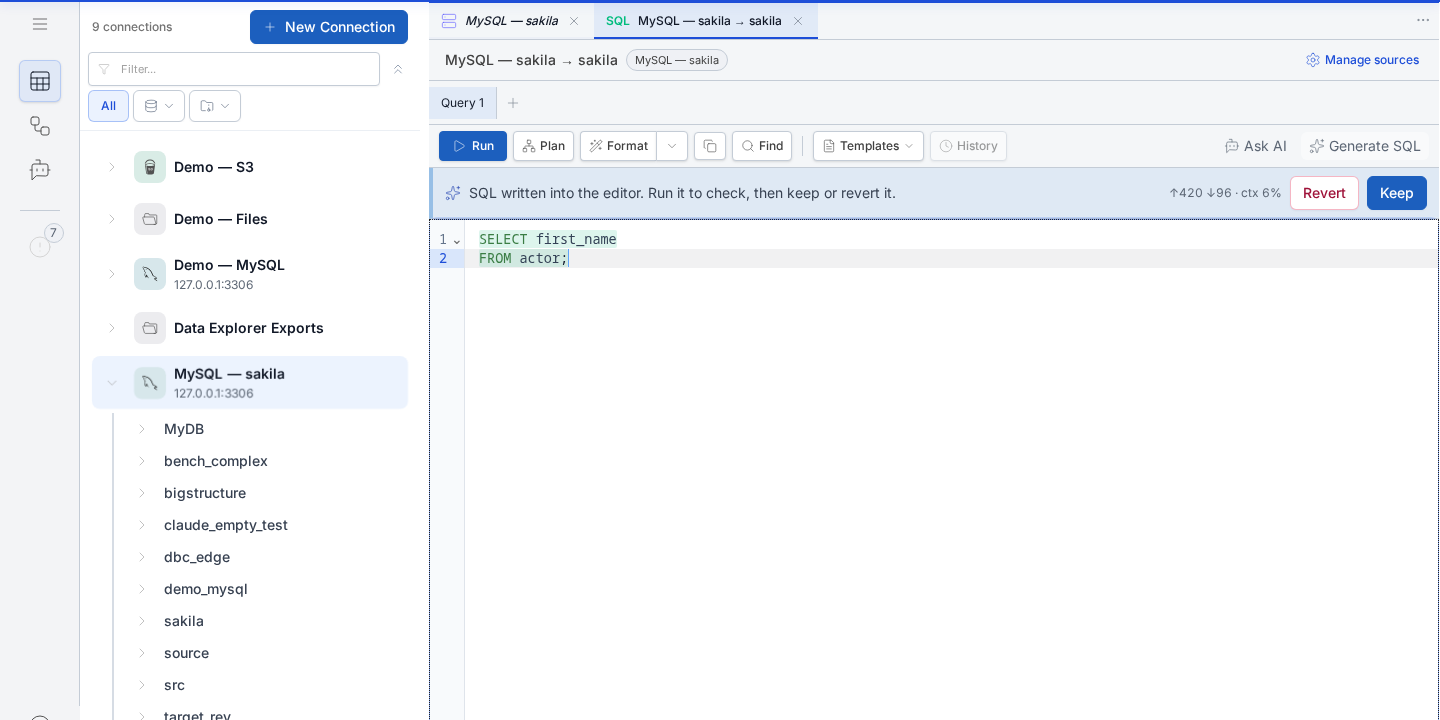Expand the bench_complex schema
Image resolution: width=1440 pixels, height=720 pixels.
click(x=141, y=461)
